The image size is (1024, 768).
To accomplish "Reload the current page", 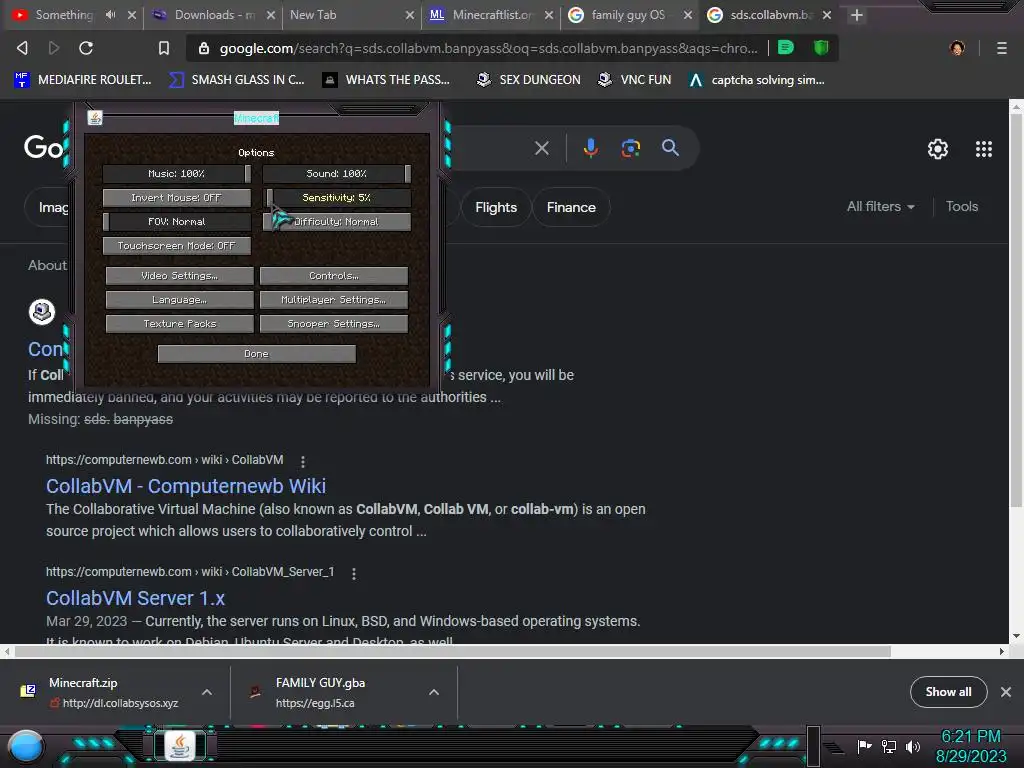I will pyautogui.click(x=86, y=48).
